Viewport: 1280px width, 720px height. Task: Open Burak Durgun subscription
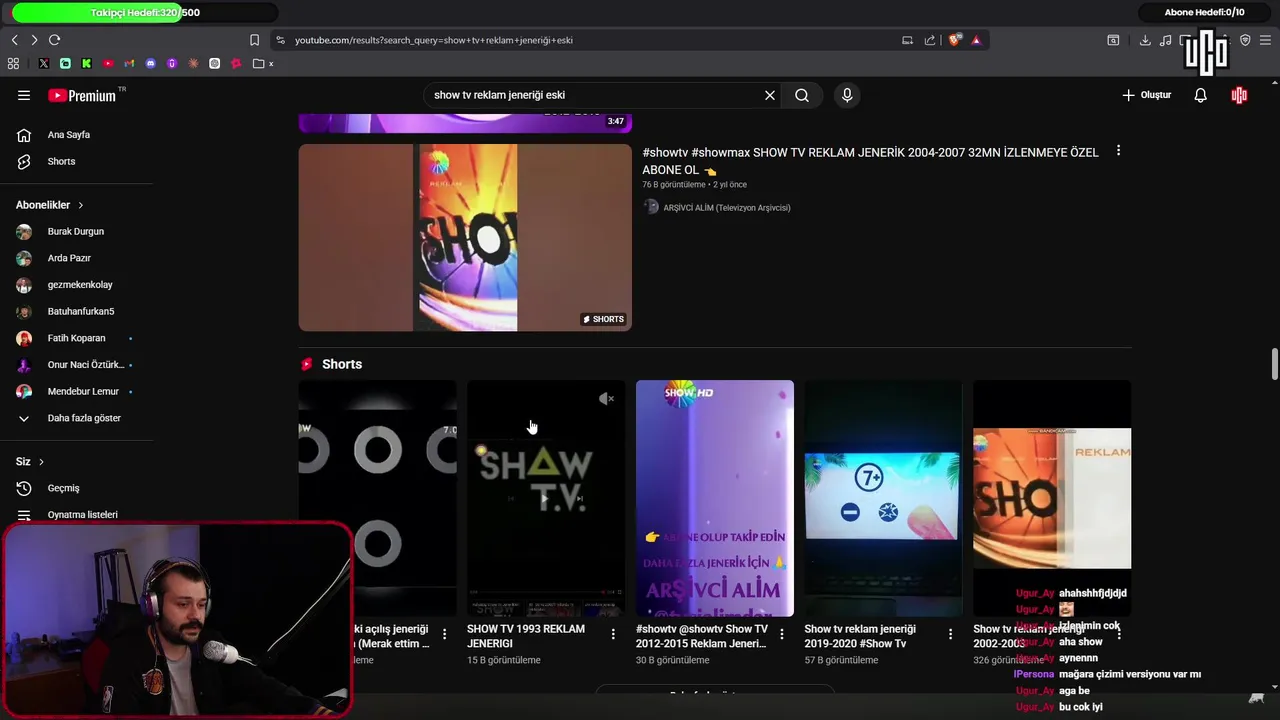pyautogui.click(x=76, y=231)
